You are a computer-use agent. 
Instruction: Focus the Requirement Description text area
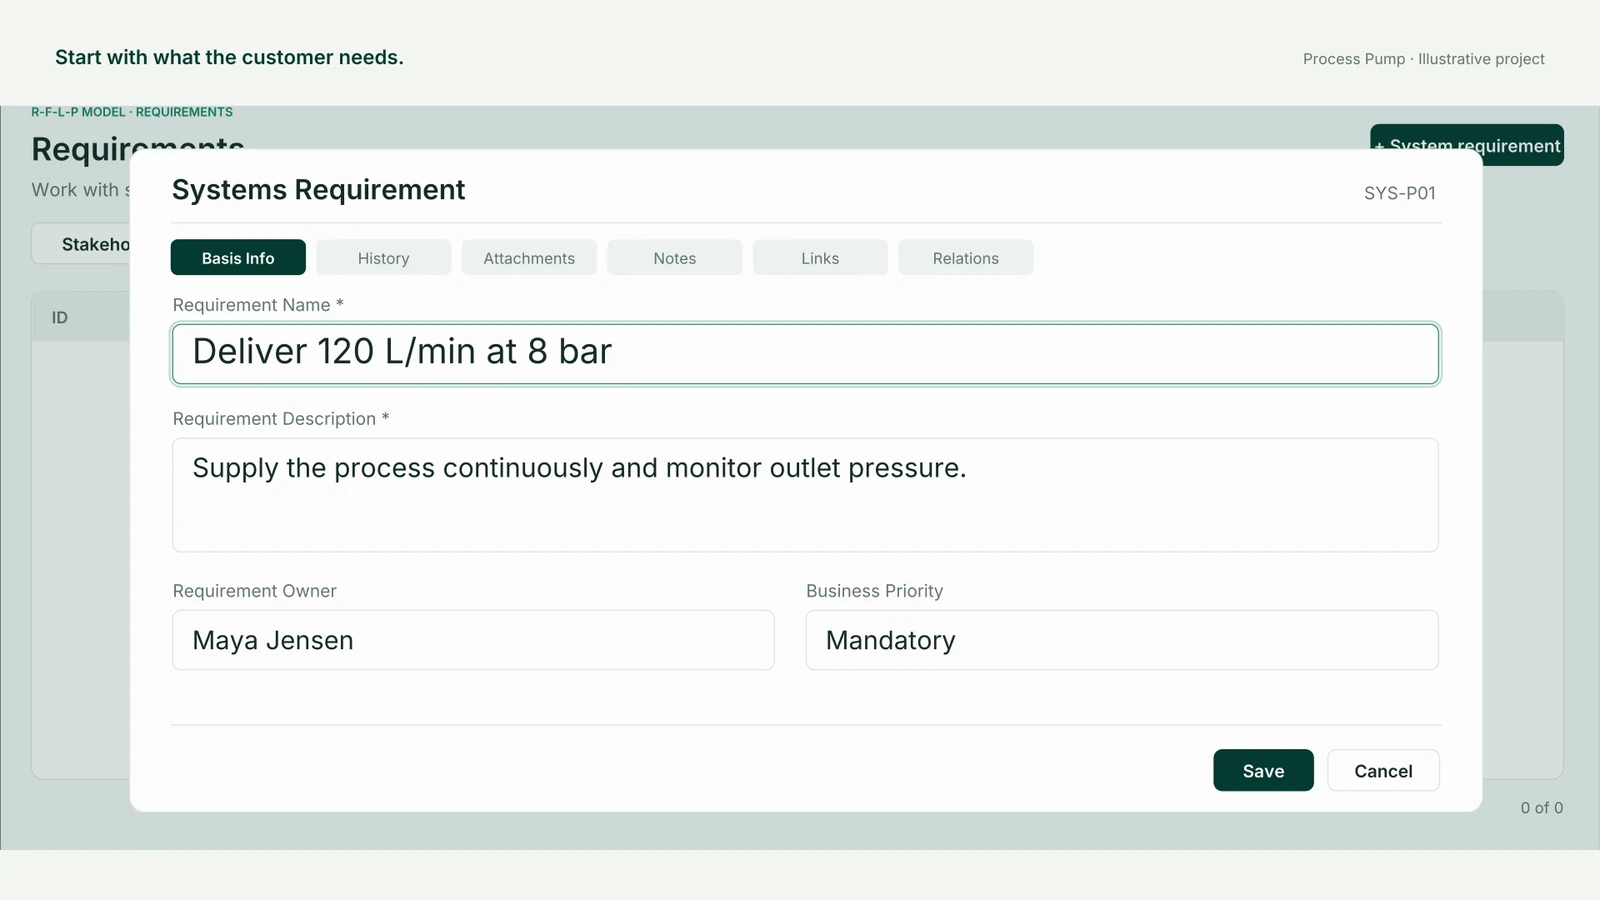tap(805, 495)
